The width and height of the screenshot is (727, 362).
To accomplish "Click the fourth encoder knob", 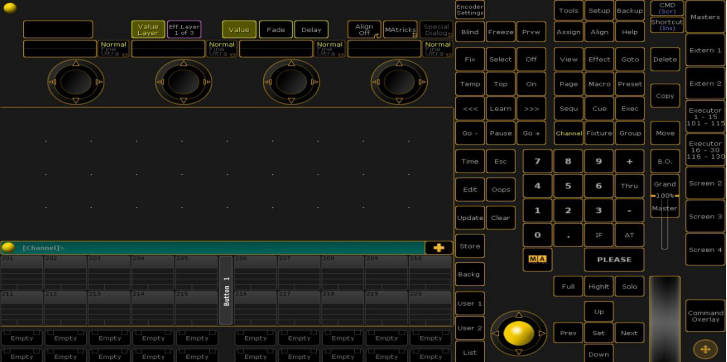I will click(399, 82).
